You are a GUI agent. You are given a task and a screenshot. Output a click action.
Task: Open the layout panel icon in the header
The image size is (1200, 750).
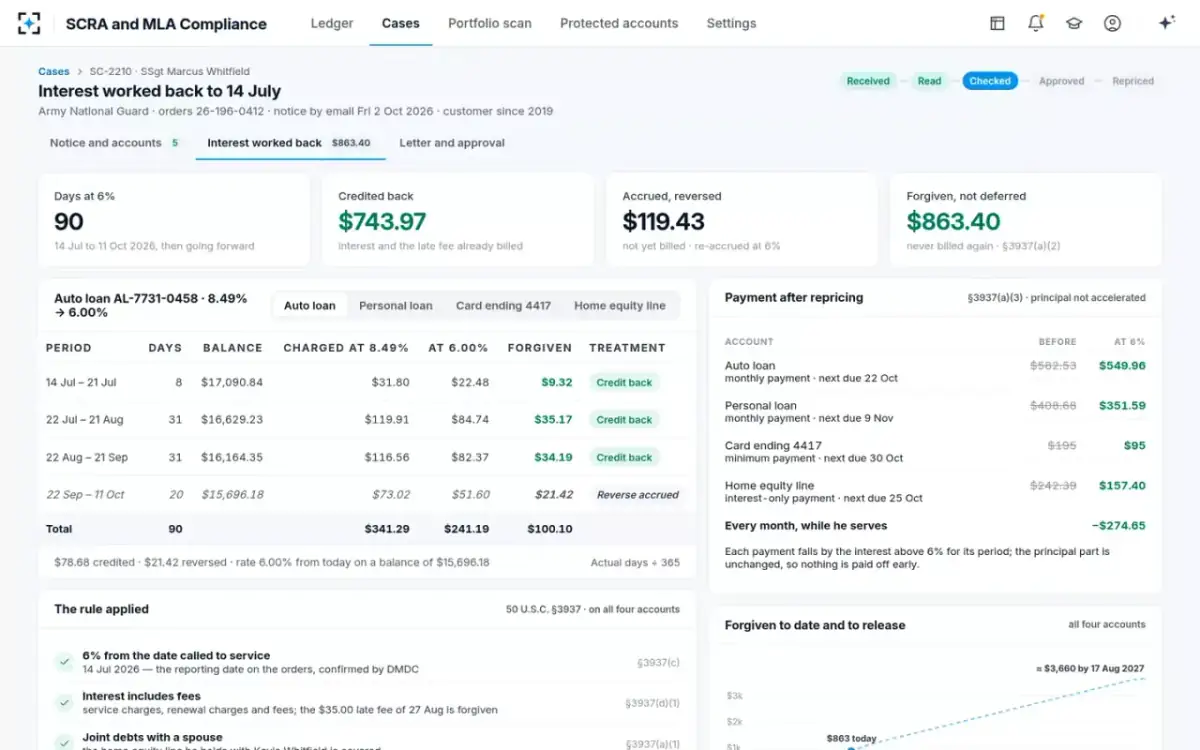997,23
